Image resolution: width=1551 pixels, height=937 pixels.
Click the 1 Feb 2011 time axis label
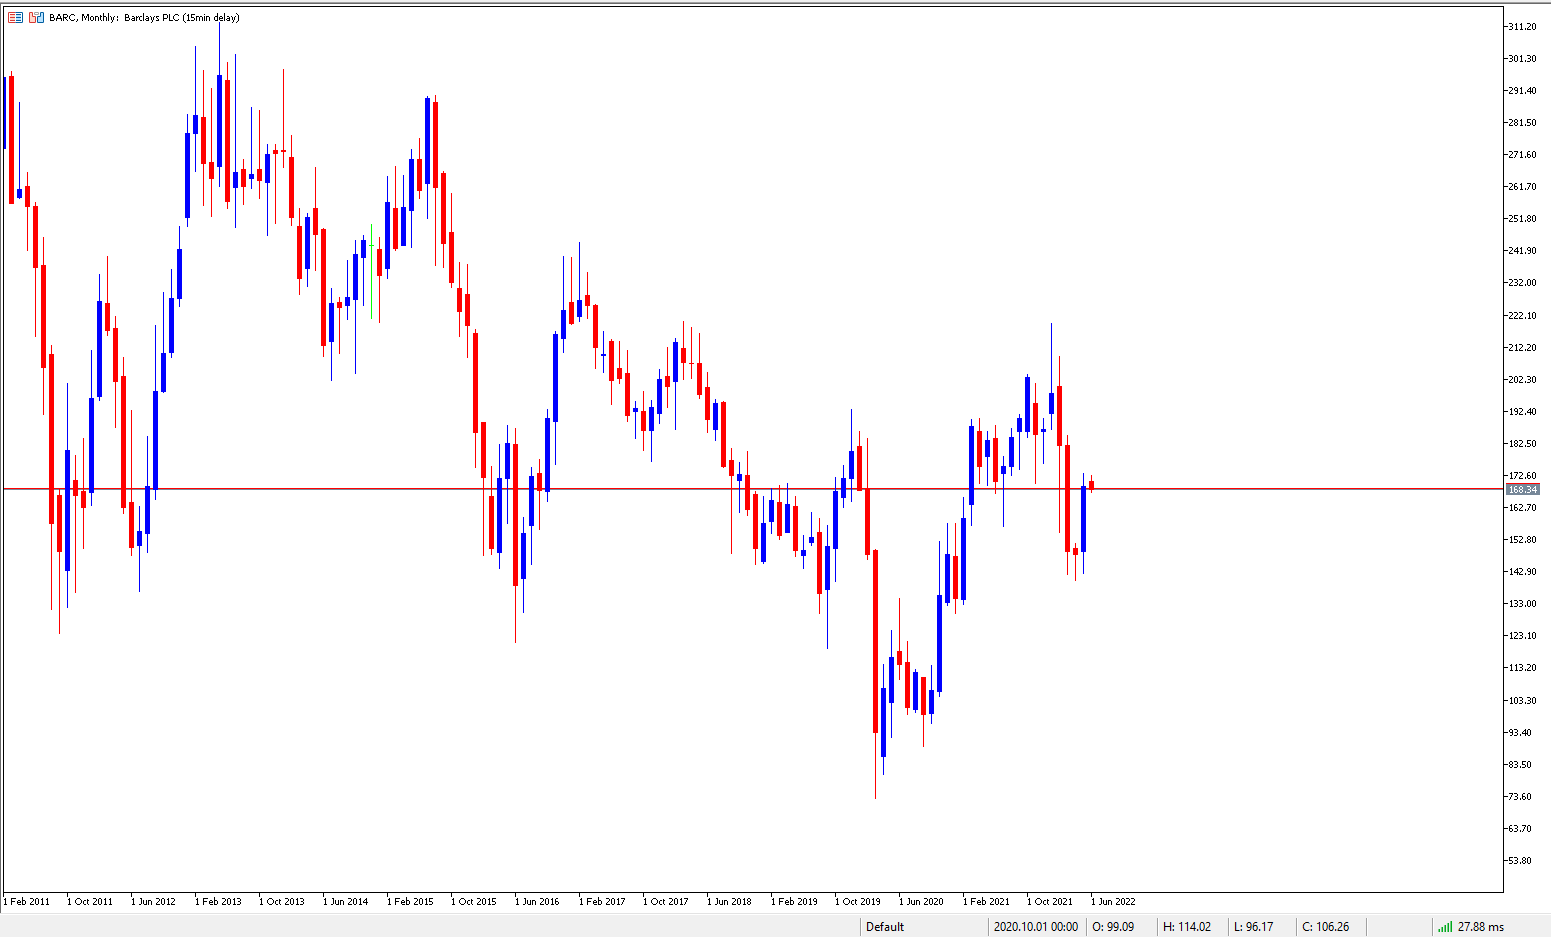[27, 901]
